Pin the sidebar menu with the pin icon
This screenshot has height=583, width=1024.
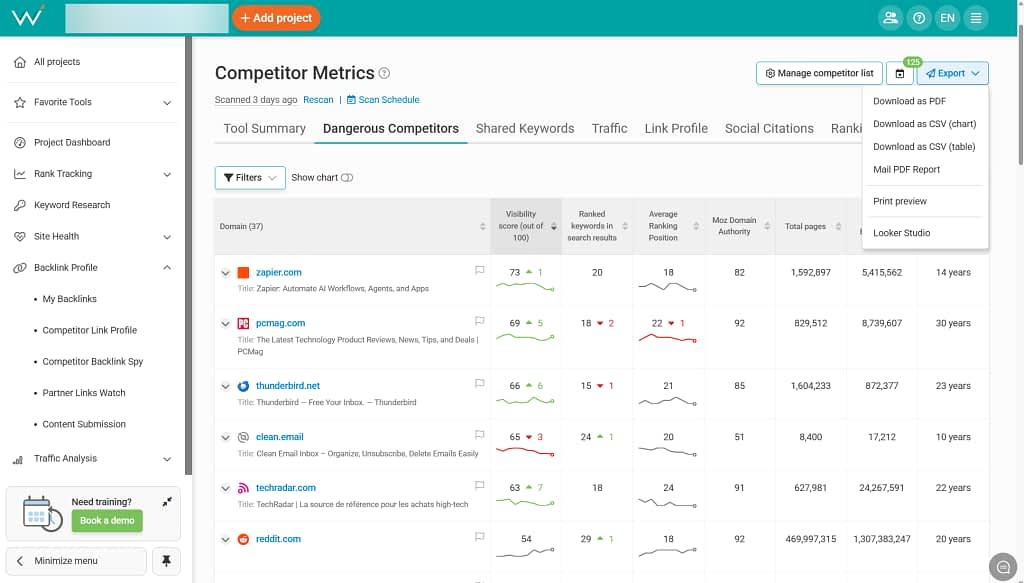pyautogui.click(x=166, y=561)
